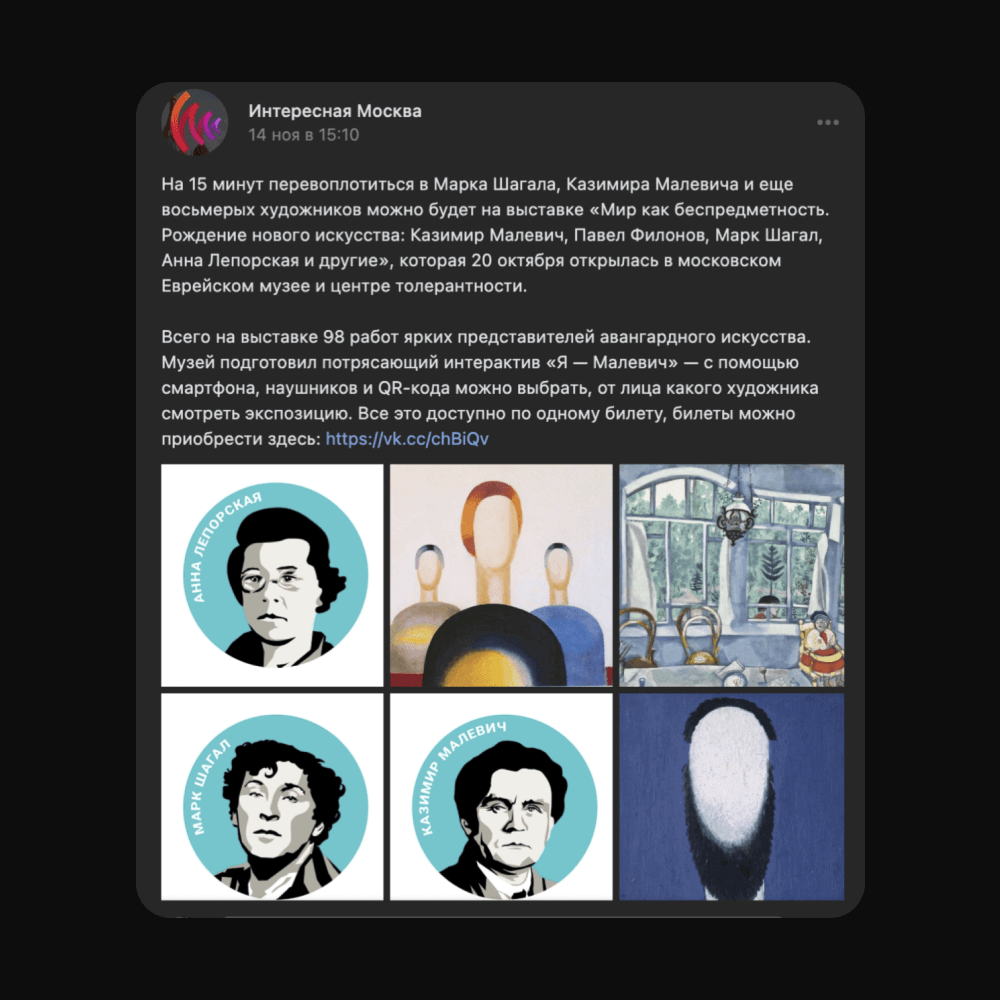Open the Марк Шагал portrait thumbnail
1000x1000 pixels.
coord(272,797)
